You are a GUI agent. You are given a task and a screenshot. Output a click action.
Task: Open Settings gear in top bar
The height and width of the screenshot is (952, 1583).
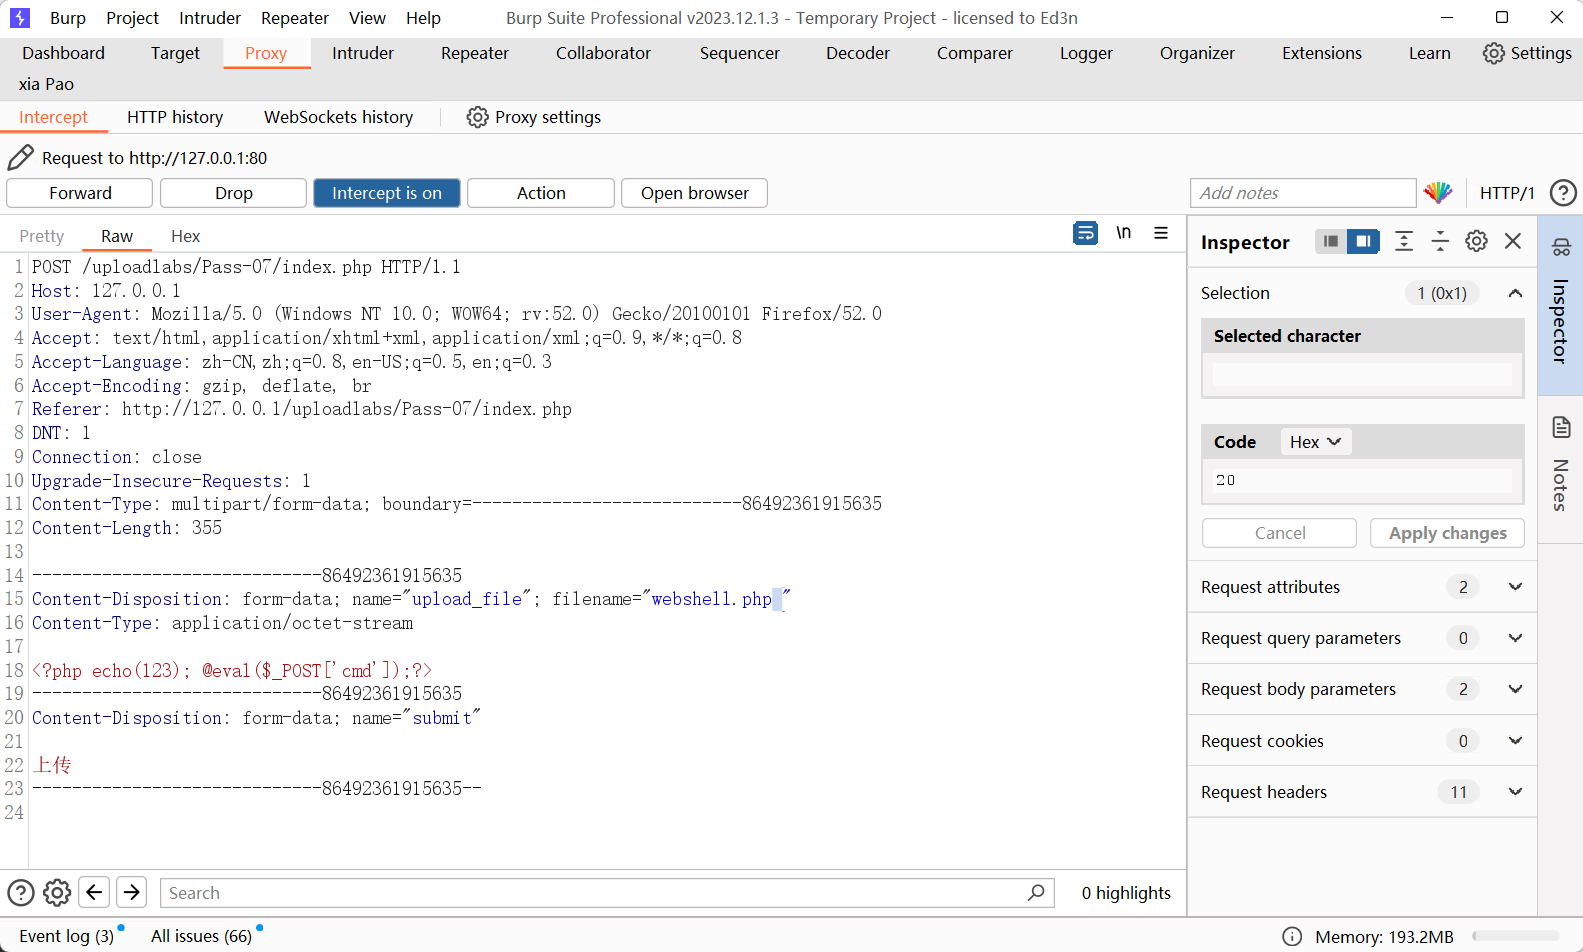(x=1493, y=53)
